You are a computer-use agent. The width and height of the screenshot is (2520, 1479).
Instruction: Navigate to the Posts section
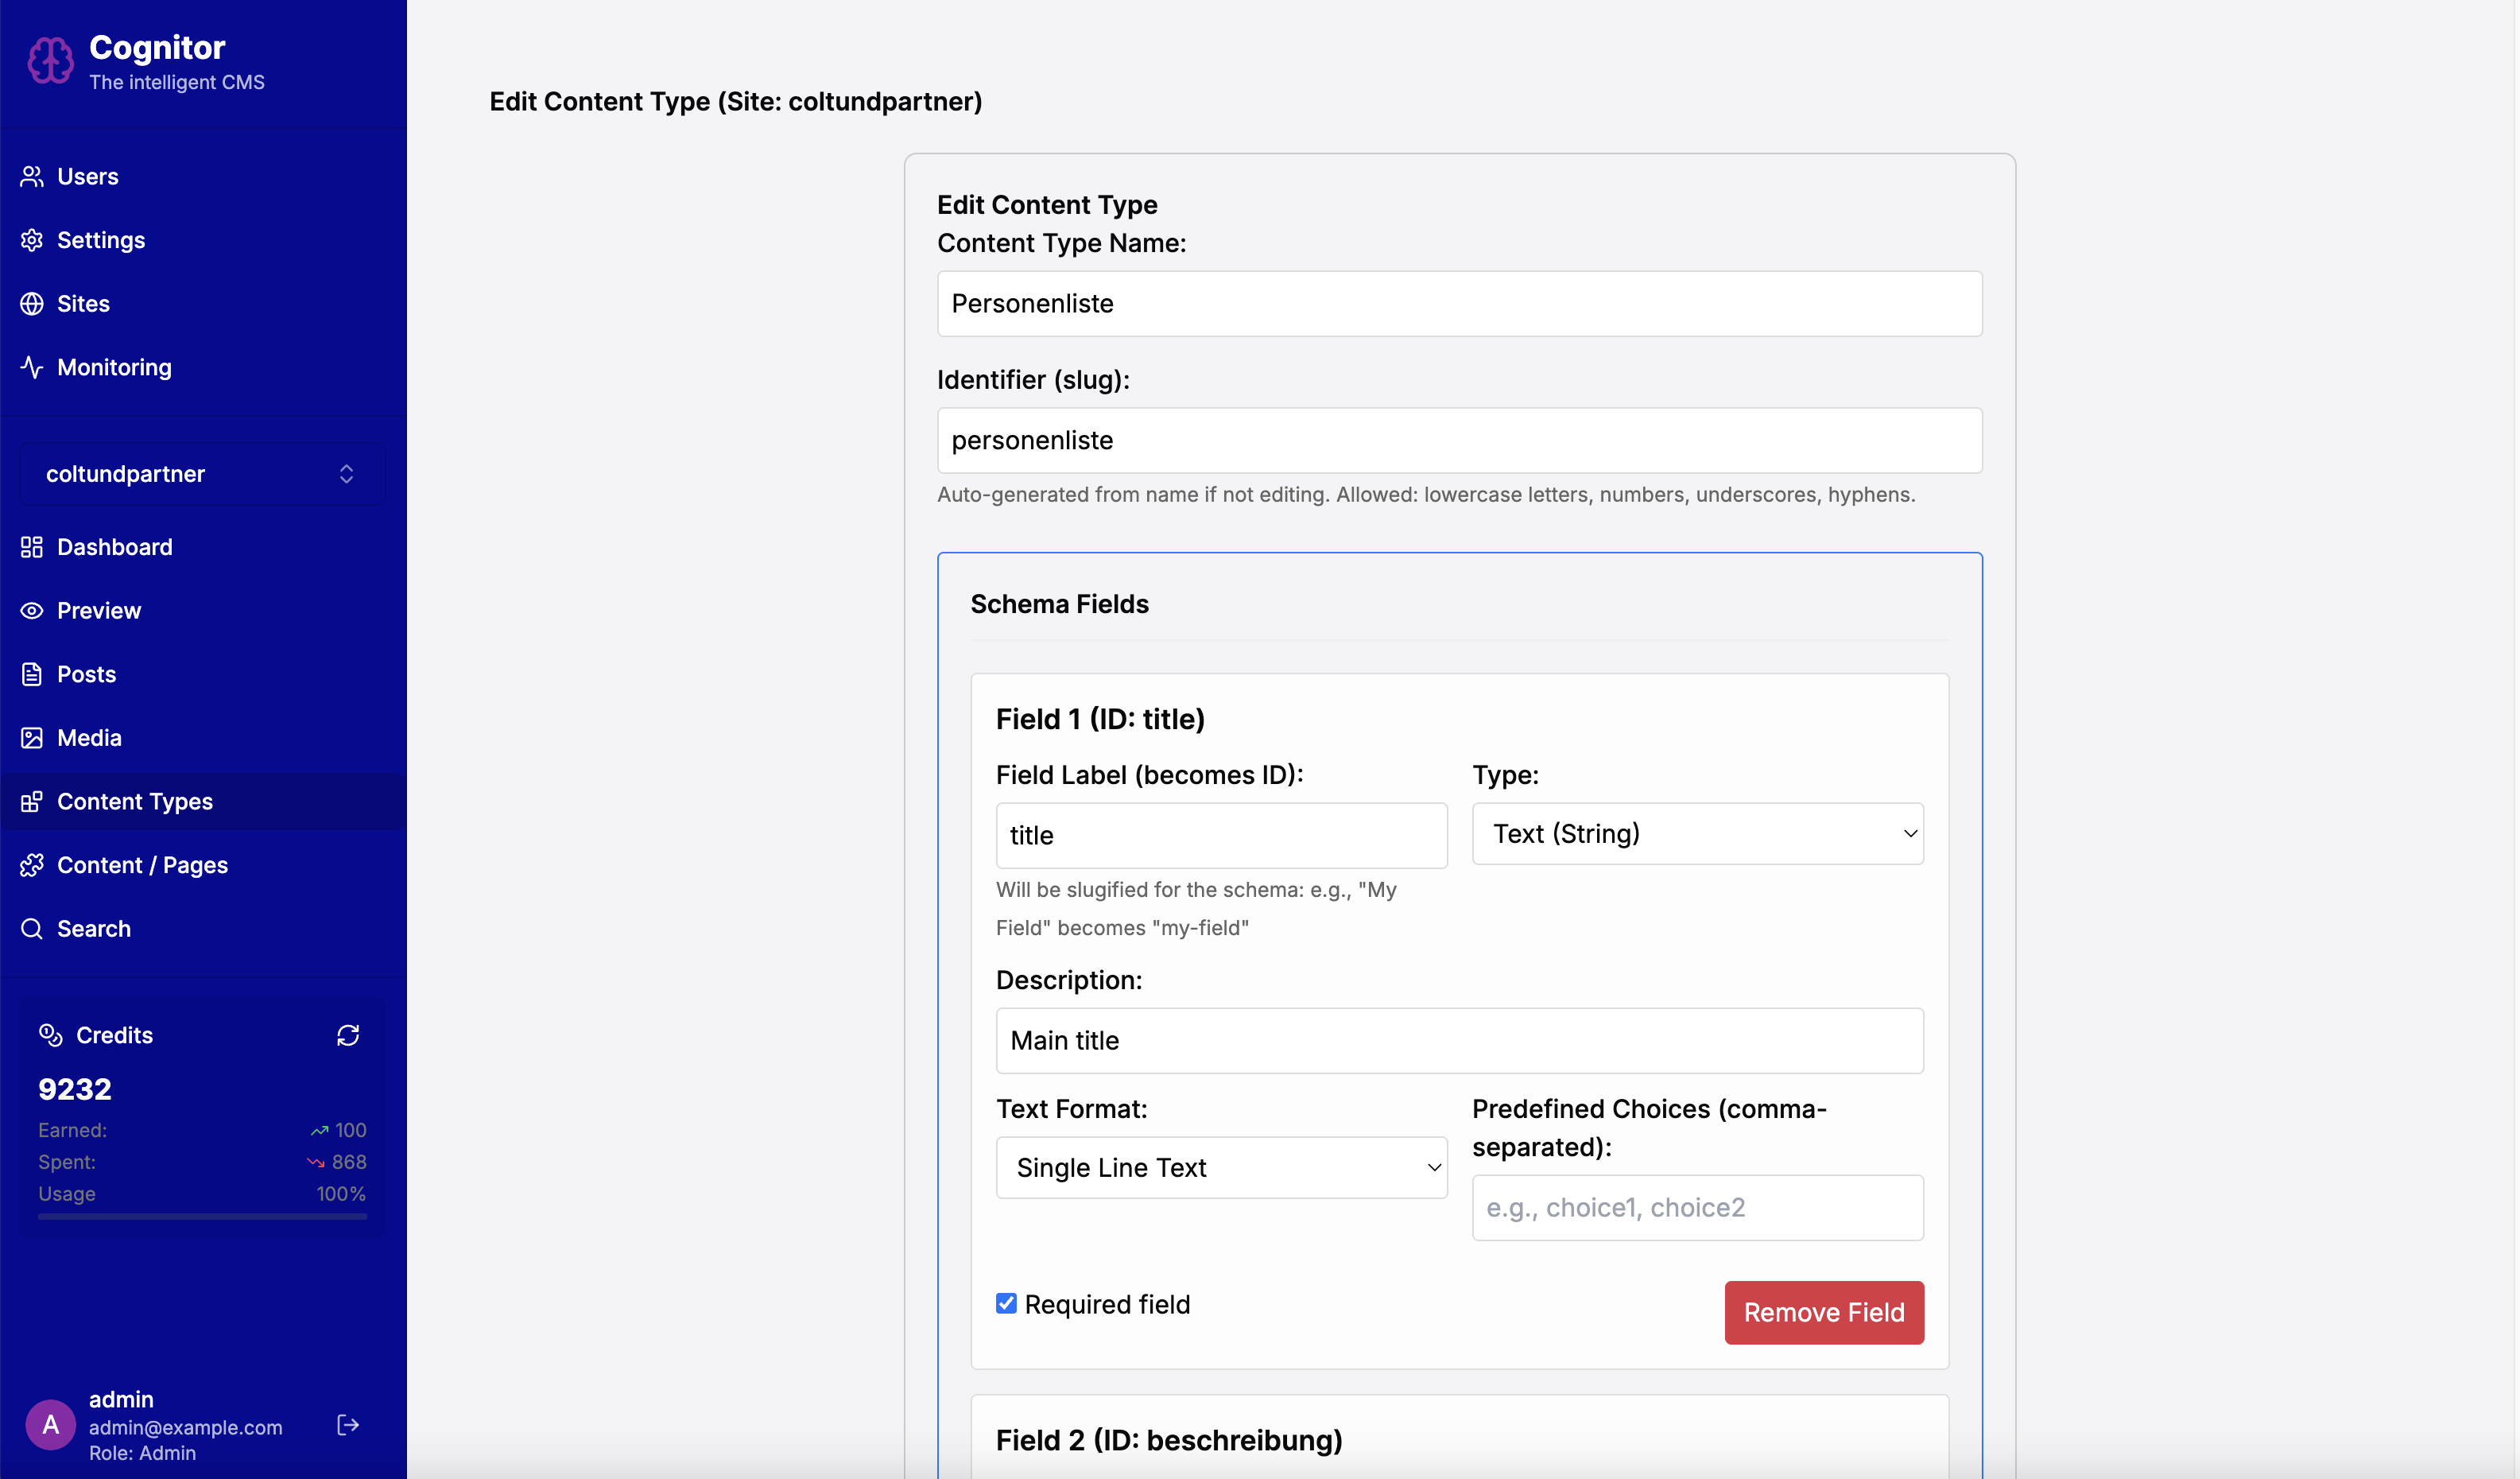[85, 674]
